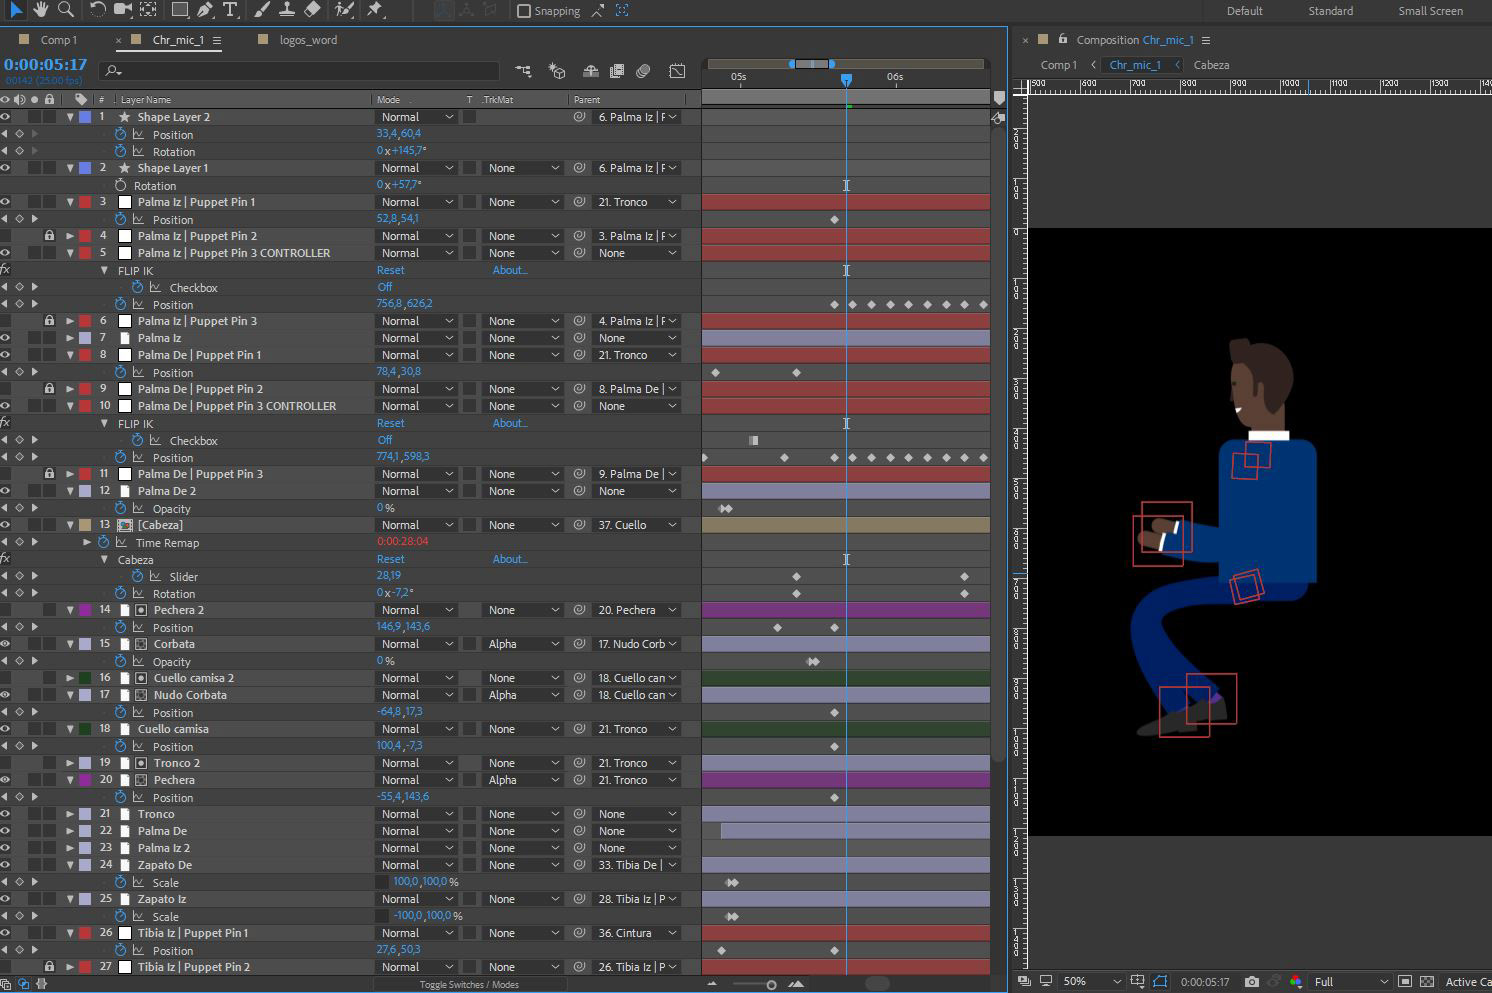Screen dimensions: 1492x993
Task: Open the Composition Mini-Flowchart icon
Action: pyautogui.click(x=523, y=71)
